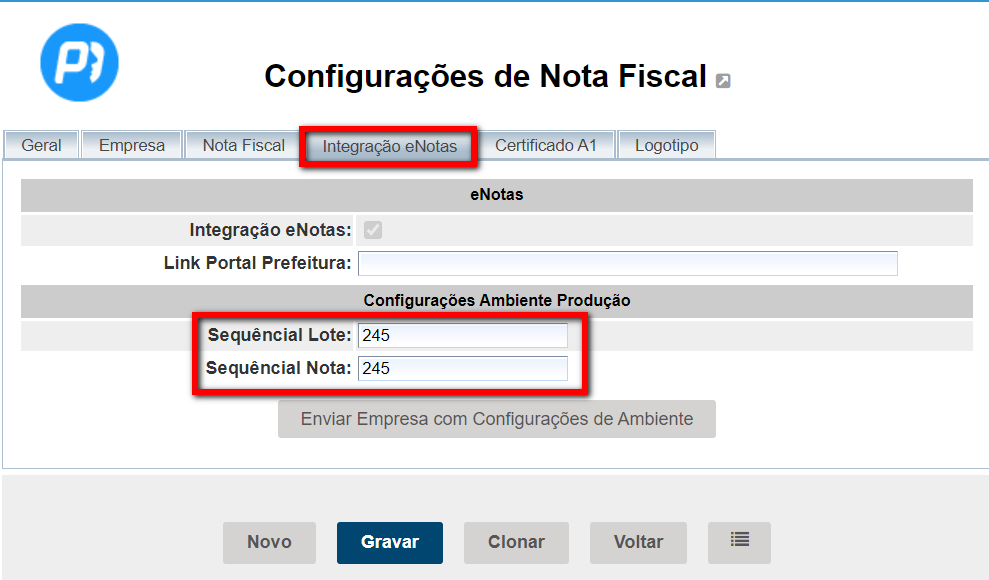The image size is (989, 580).
Task: Go back using the Voltar button
Action: [x=638, y=542]
